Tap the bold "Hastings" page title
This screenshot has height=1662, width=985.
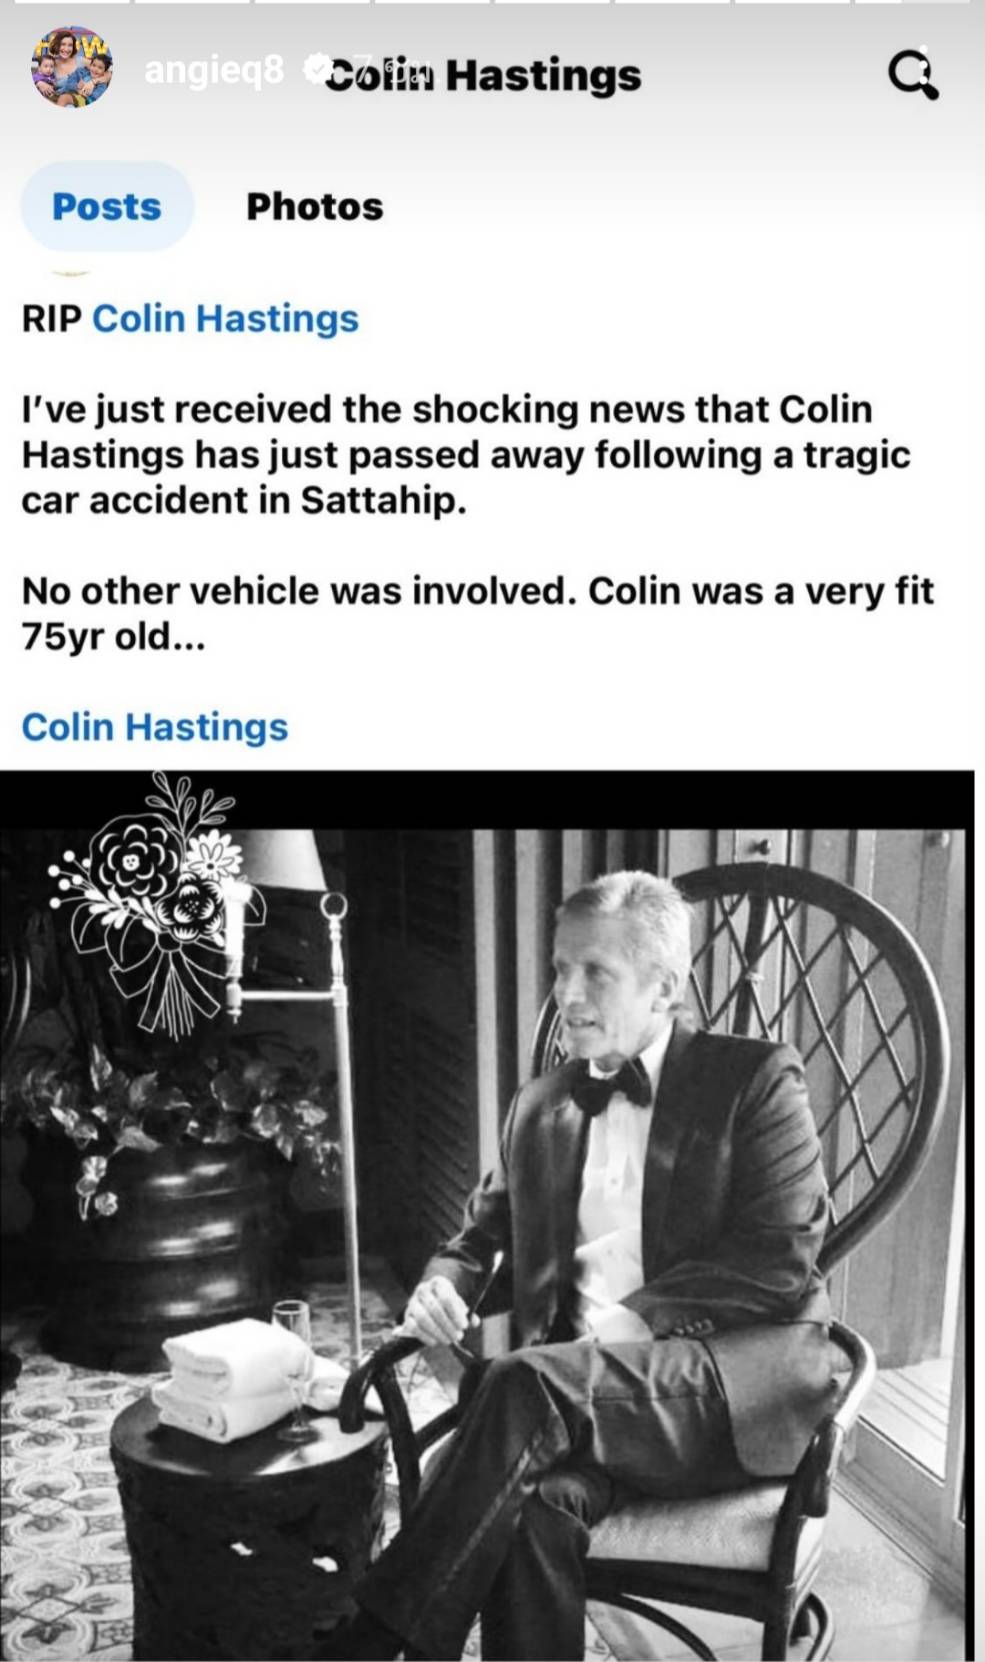click(543, 75)
